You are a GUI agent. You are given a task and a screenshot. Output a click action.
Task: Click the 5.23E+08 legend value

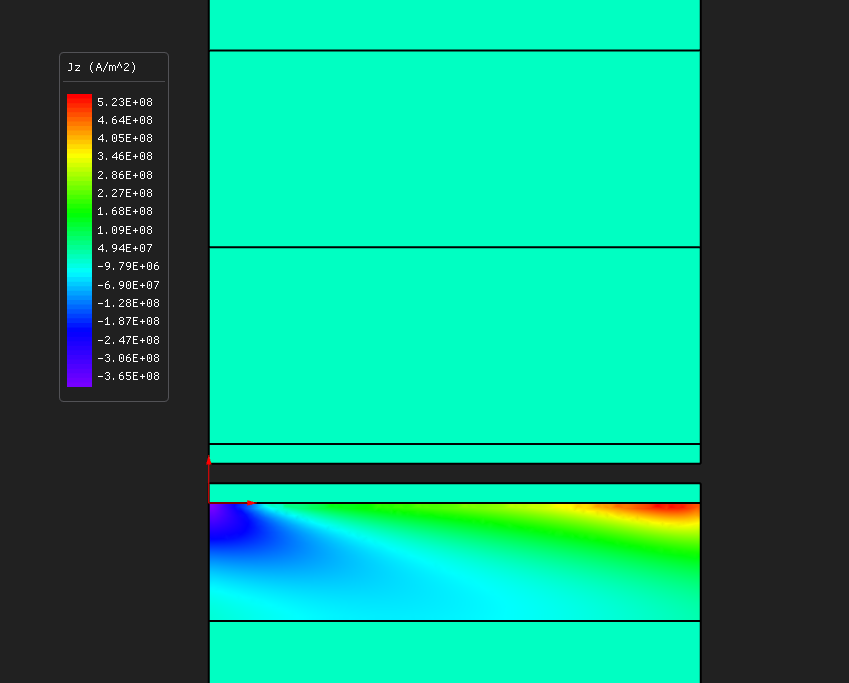click(125, 102)
